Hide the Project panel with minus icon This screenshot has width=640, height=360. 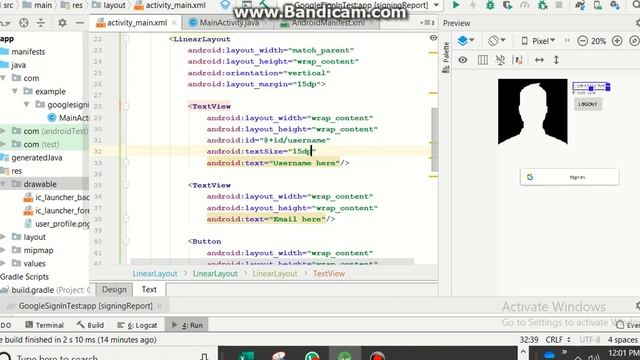pos(80,23)
